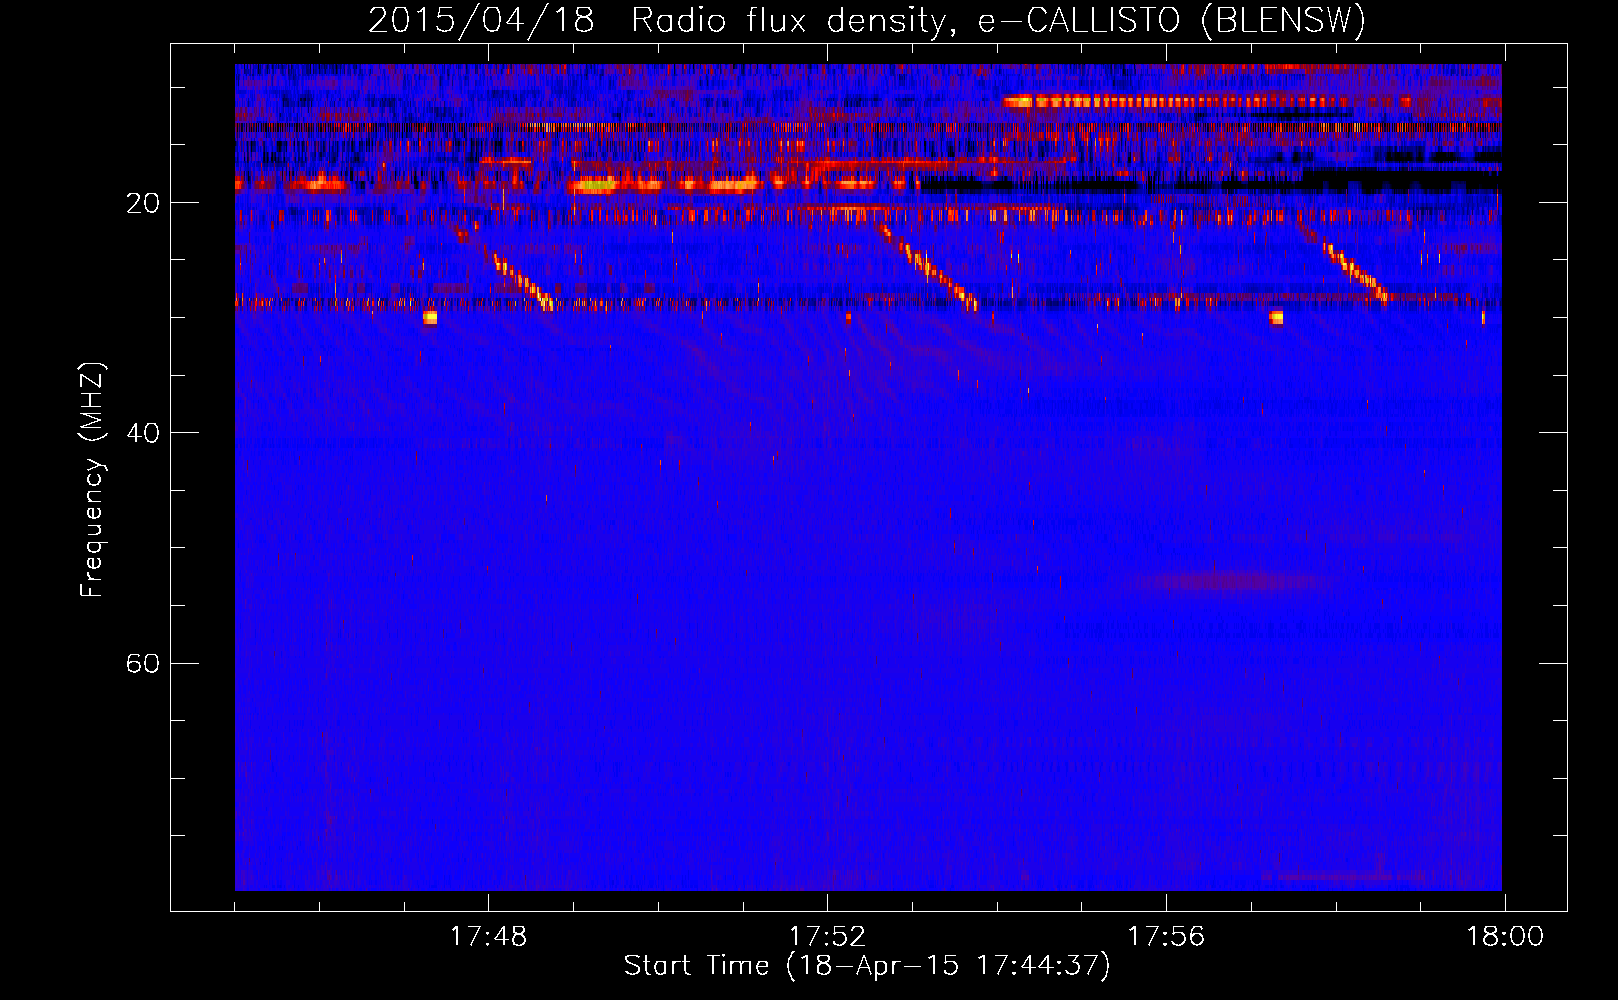Image resolution: width=1618 pixels, height=1000 pixels.
Task: Click the 'e-CALLISTO (BLENSW)' title text
Action: tap(1172, 21)
